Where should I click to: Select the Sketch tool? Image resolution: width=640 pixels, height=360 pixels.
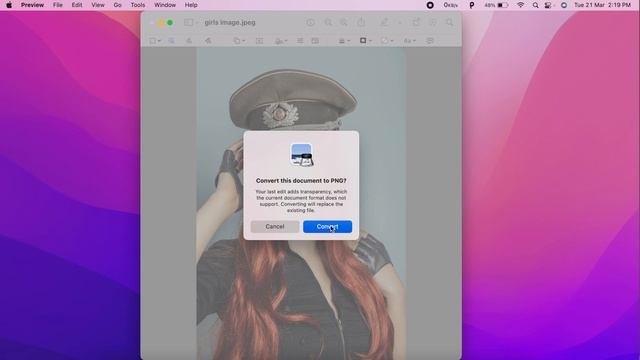[x=189, y=41]
